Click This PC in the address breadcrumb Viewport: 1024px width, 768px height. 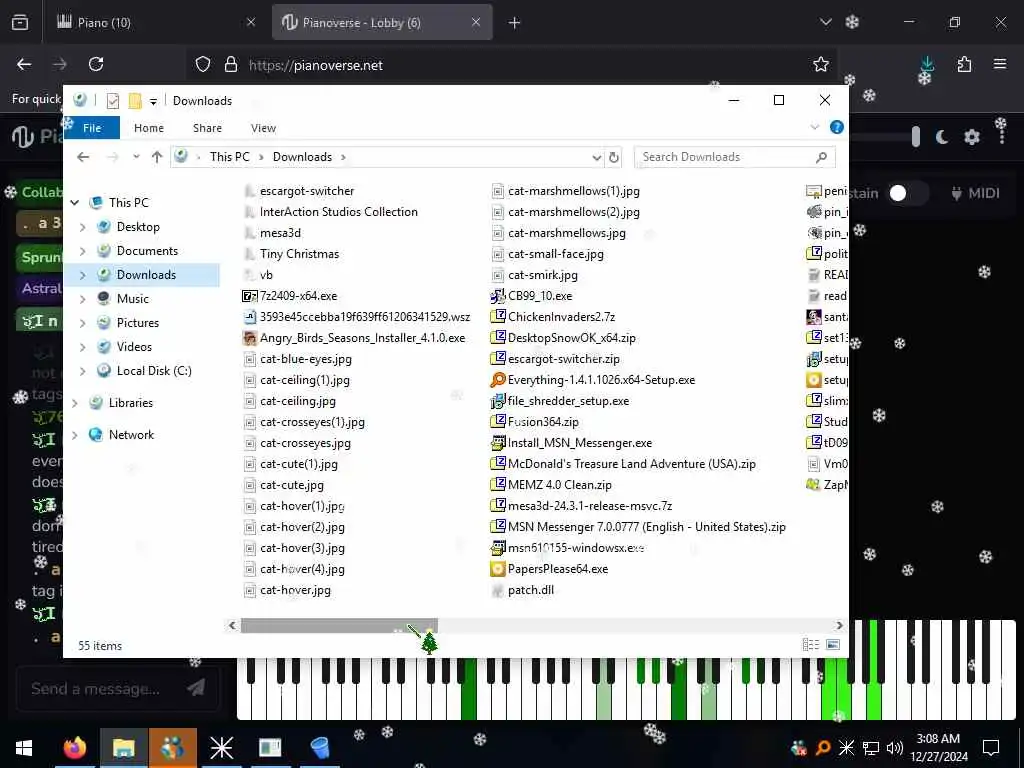pyautogui.click(x=229, y=157)
